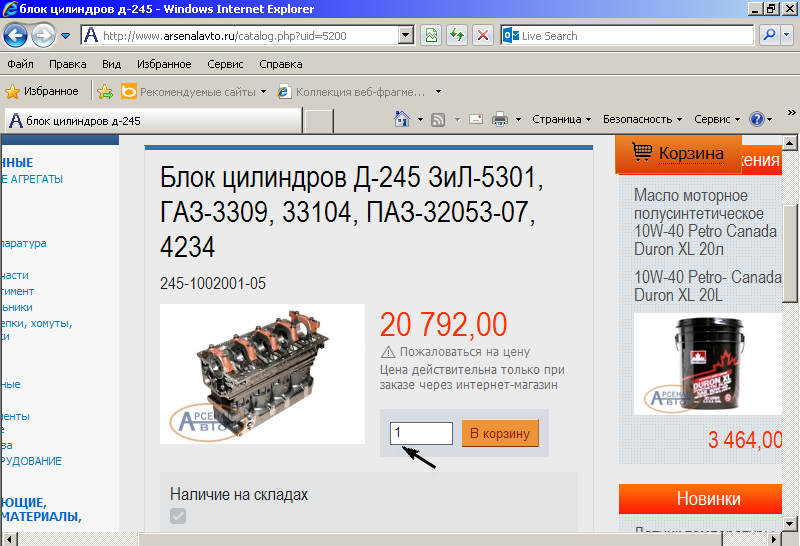This screenshot has height=546, width=800.
Task: Click the Duron XL oil bucket image
Action: coord(708,364)
